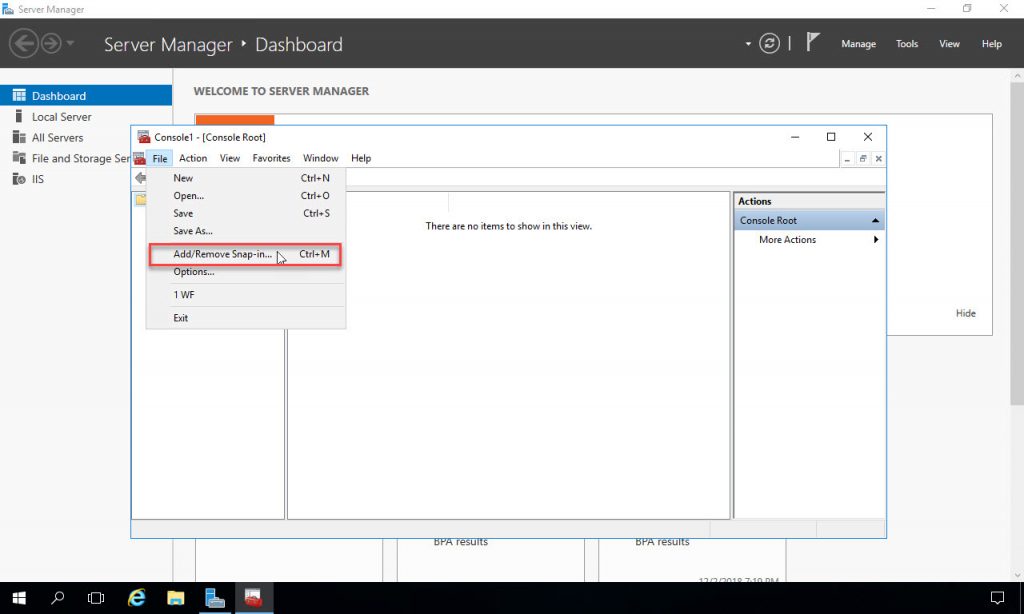Open File Explorer from the taskbar

pos(176,597)
